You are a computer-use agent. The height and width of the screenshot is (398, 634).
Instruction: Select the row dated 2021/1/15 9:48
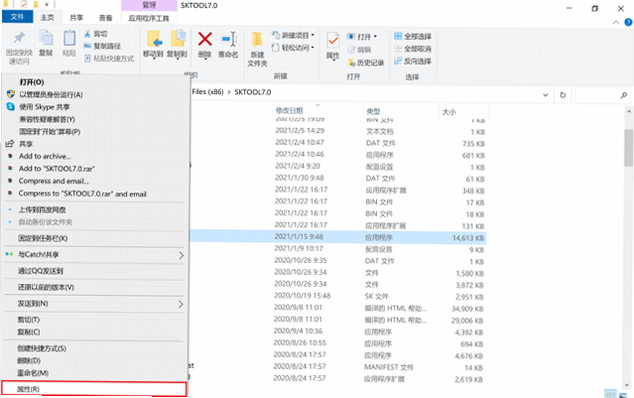click(338, 237)
